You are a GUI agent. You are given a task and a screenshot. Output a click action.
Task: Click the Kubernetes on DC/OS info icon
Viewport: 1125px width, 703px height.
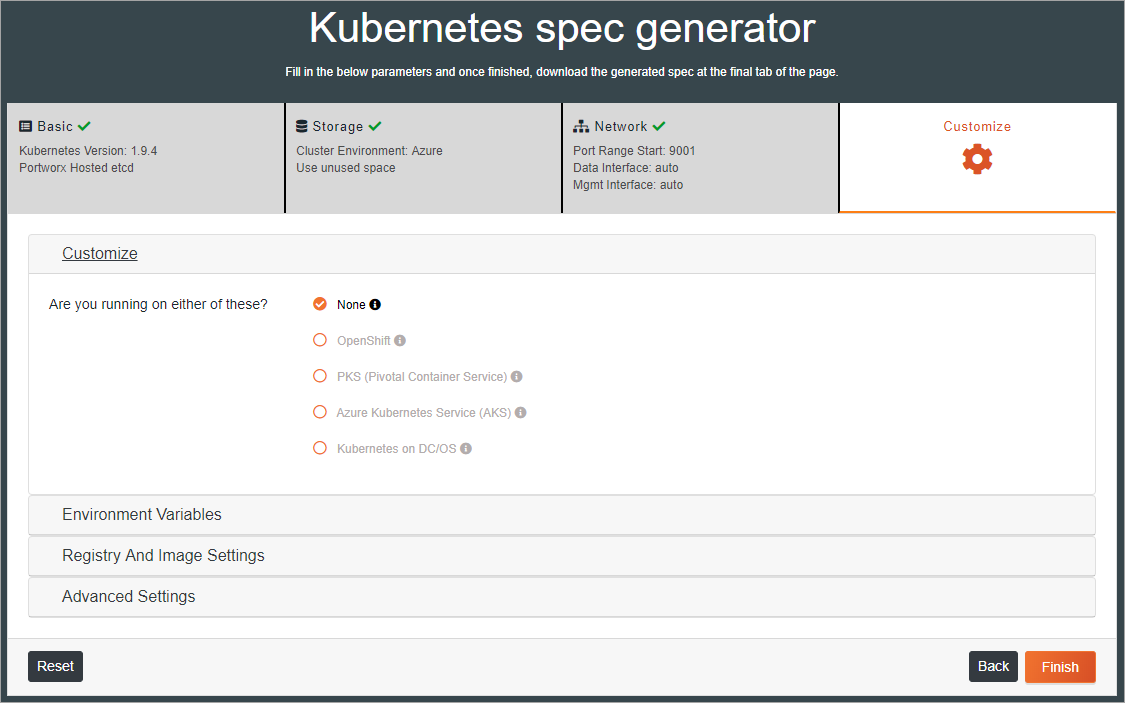[466, 448]
